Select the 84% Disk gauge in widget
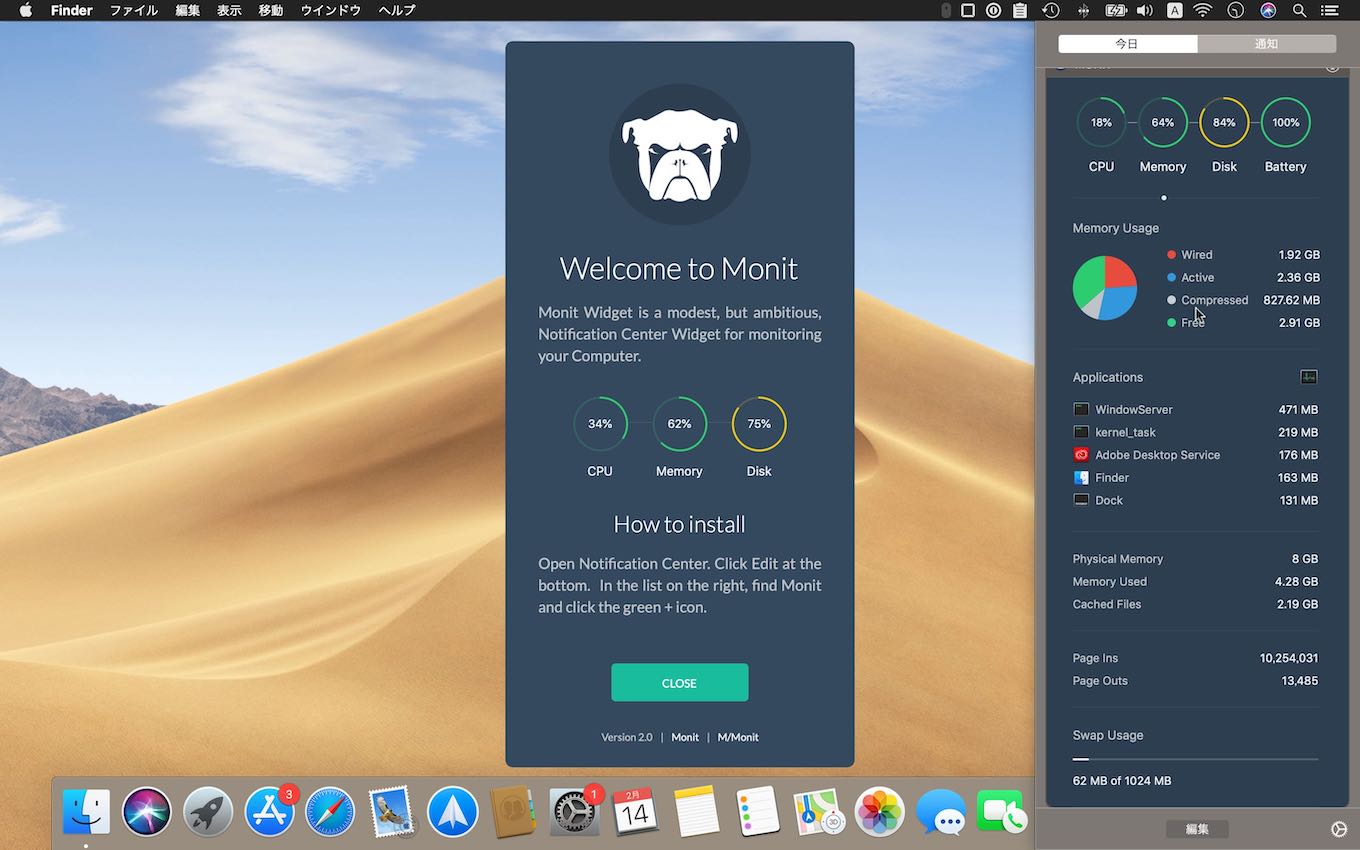Screen dimensions: 1360x850 click(1224, 123)
